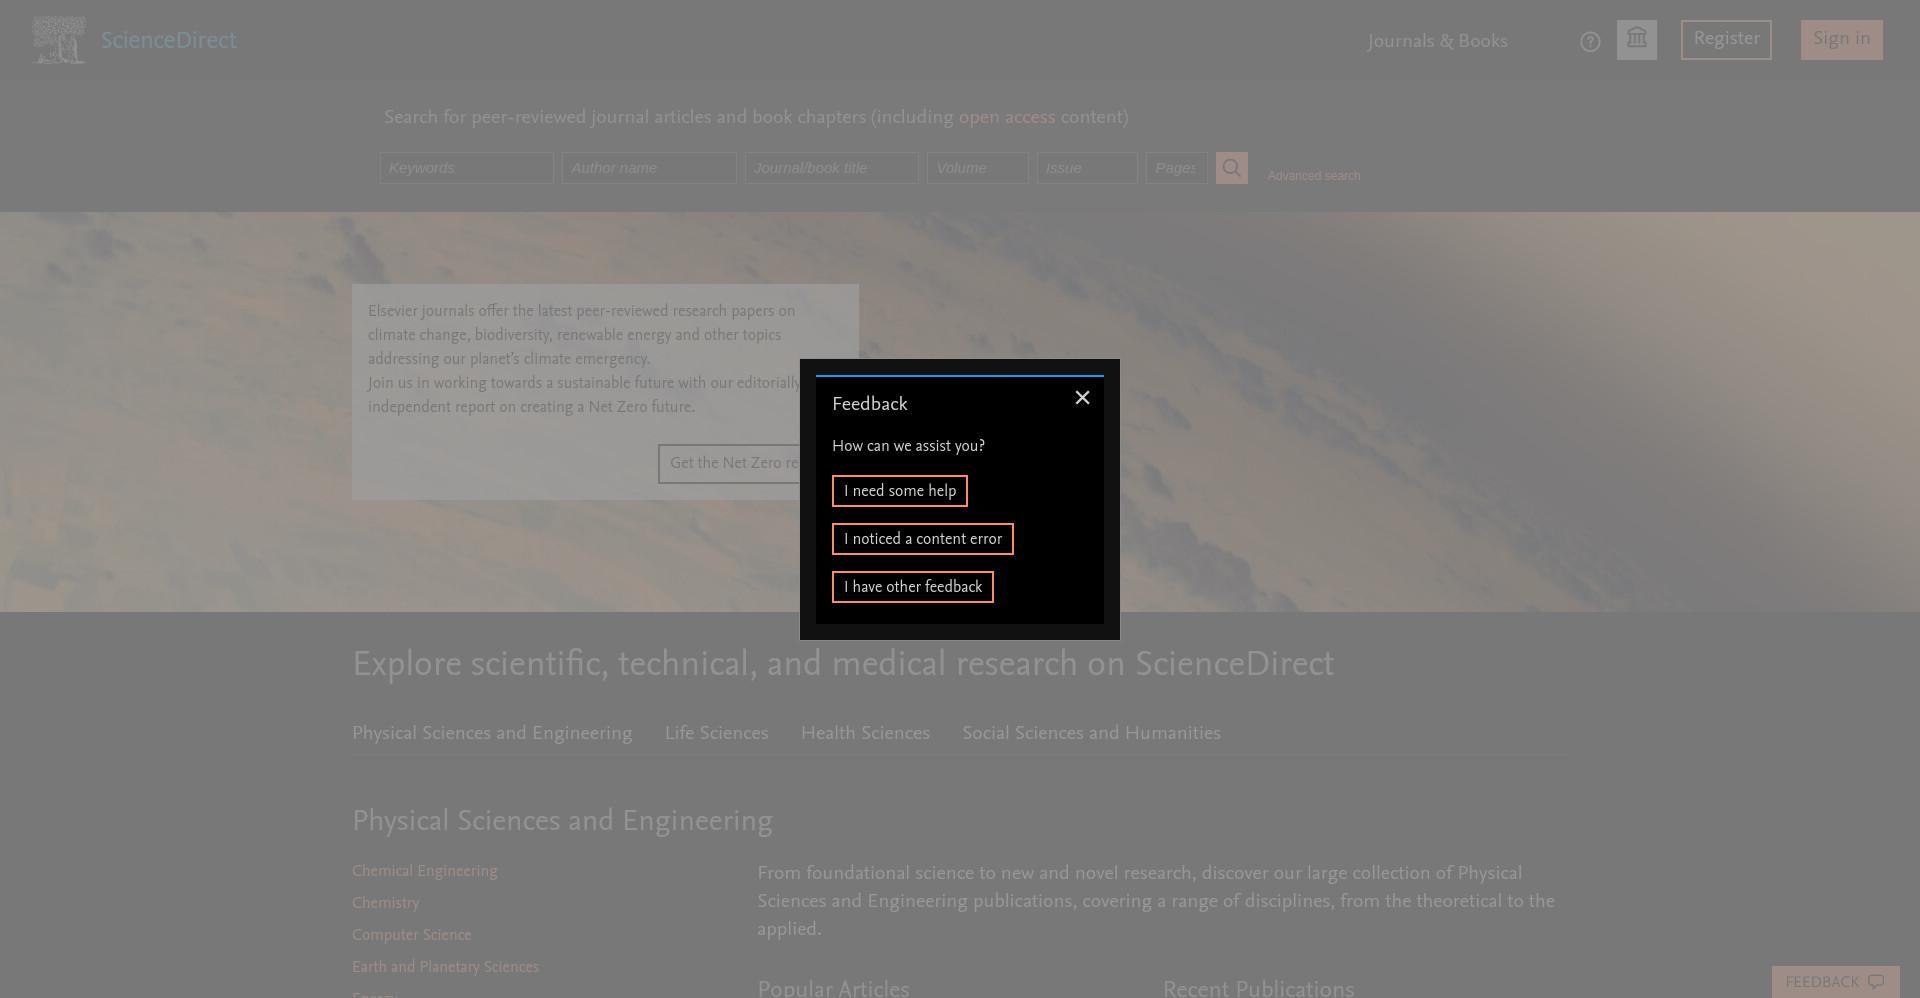Click the 'How can we assist you?' text
The image size is (1920, 998).
click(x=908, y=446)
